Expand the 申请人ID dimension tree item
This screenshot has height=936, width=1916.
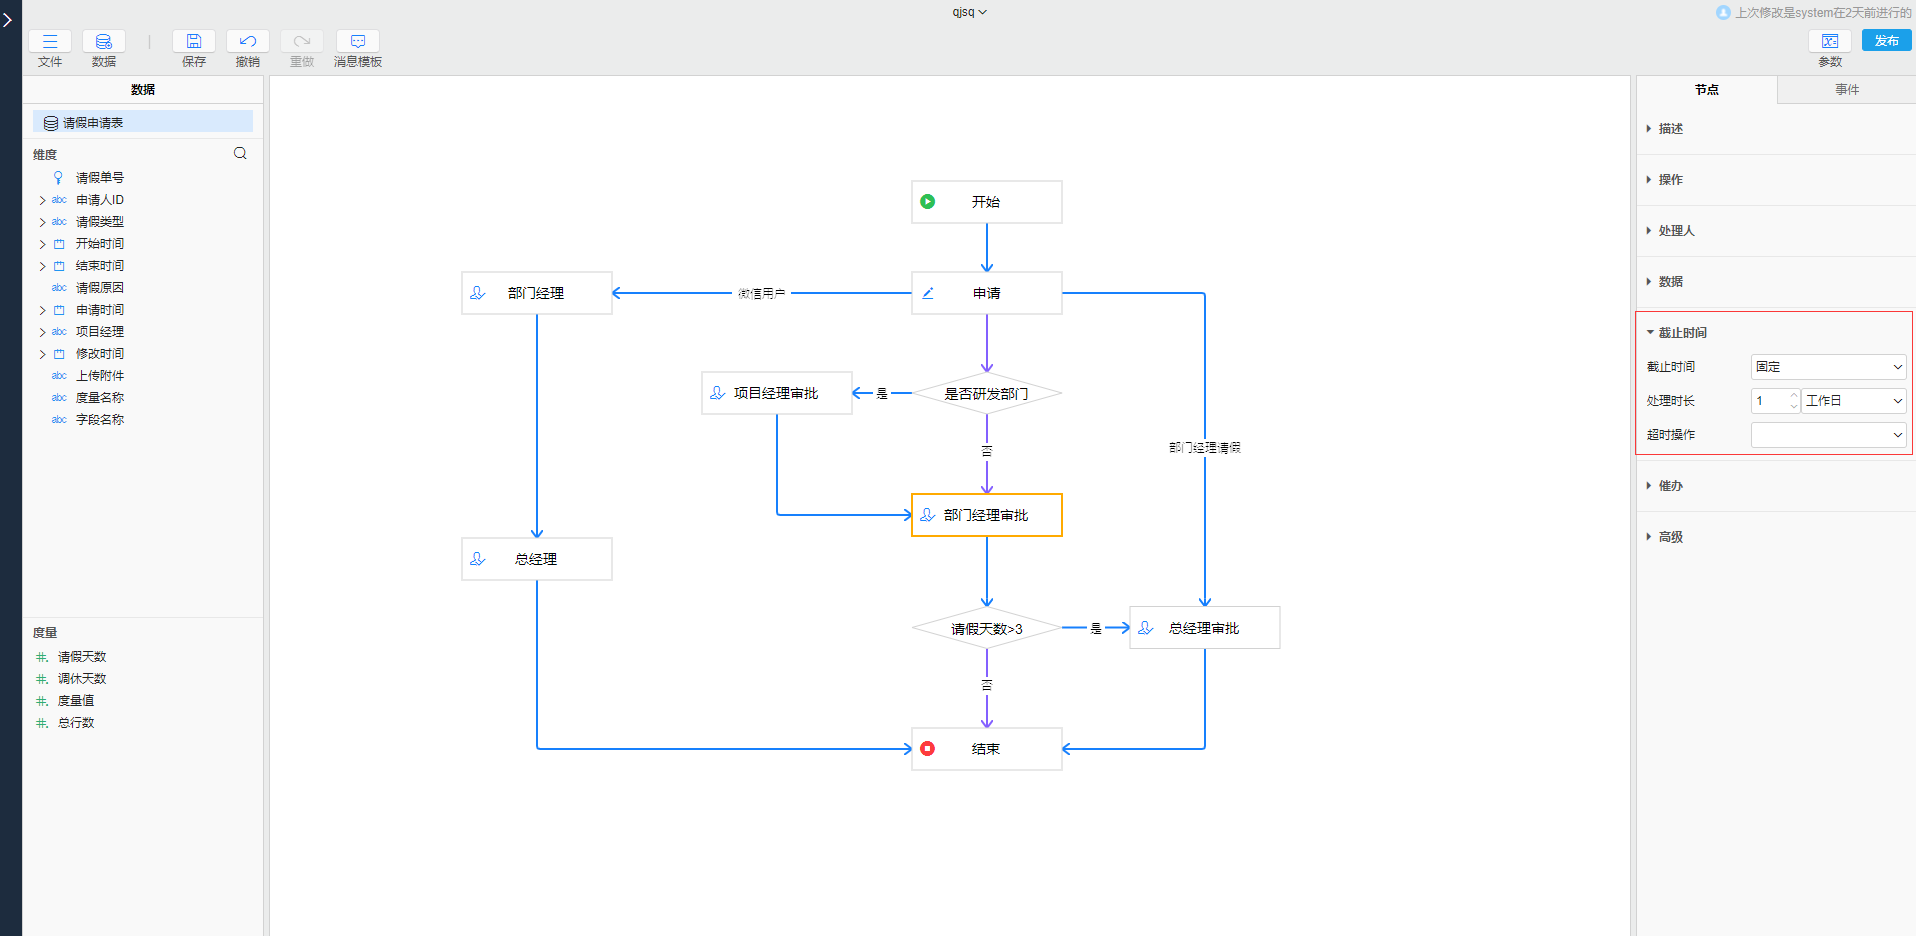coord(42,200)
